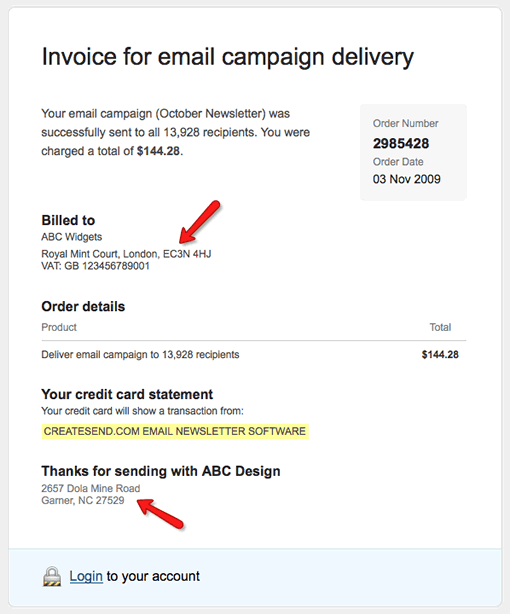Click the Total column header
Screen dimensions: 510x614
(x=440, y=327)
